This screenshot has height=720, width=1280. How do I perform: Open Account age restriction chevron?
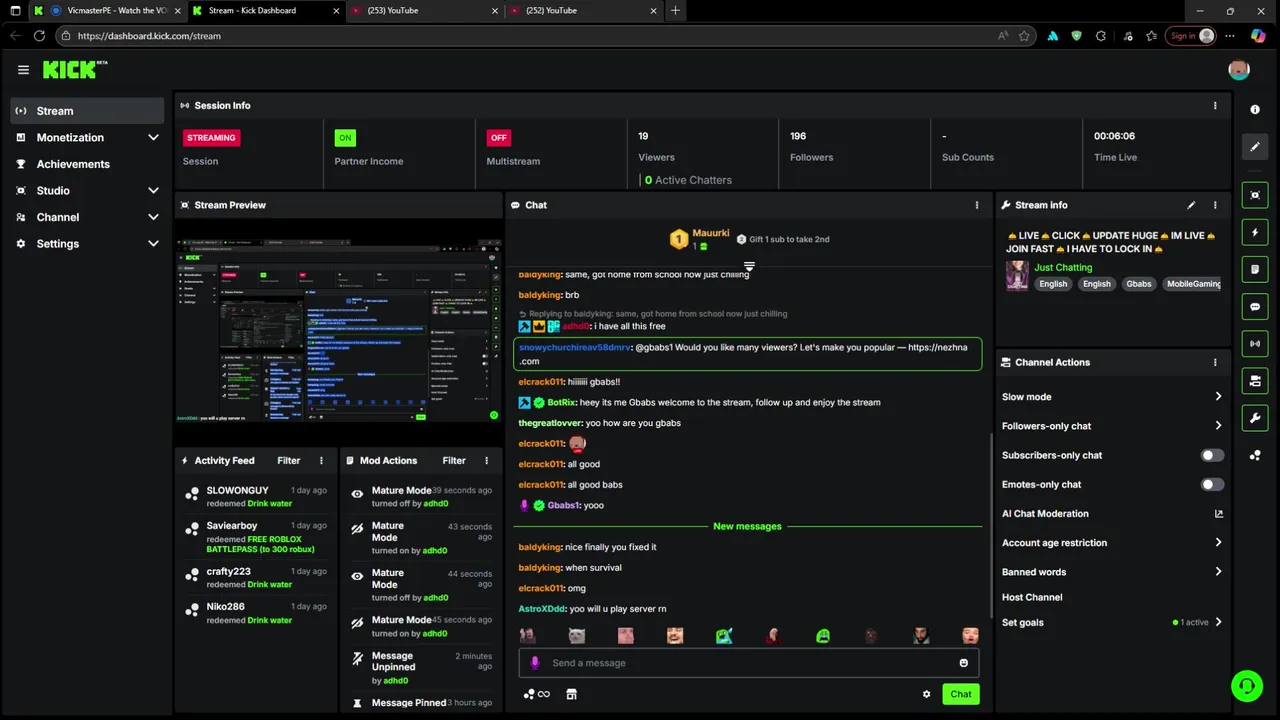click(1218, 543)
